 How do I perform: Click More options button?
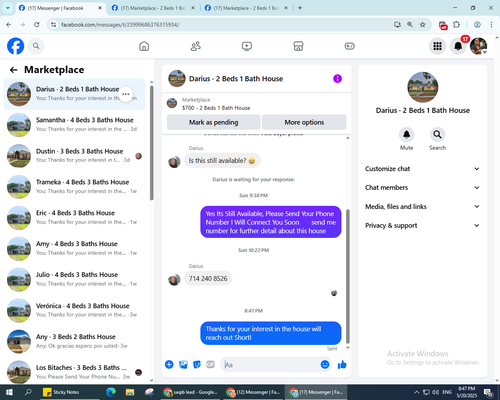[x=304, y=122]
